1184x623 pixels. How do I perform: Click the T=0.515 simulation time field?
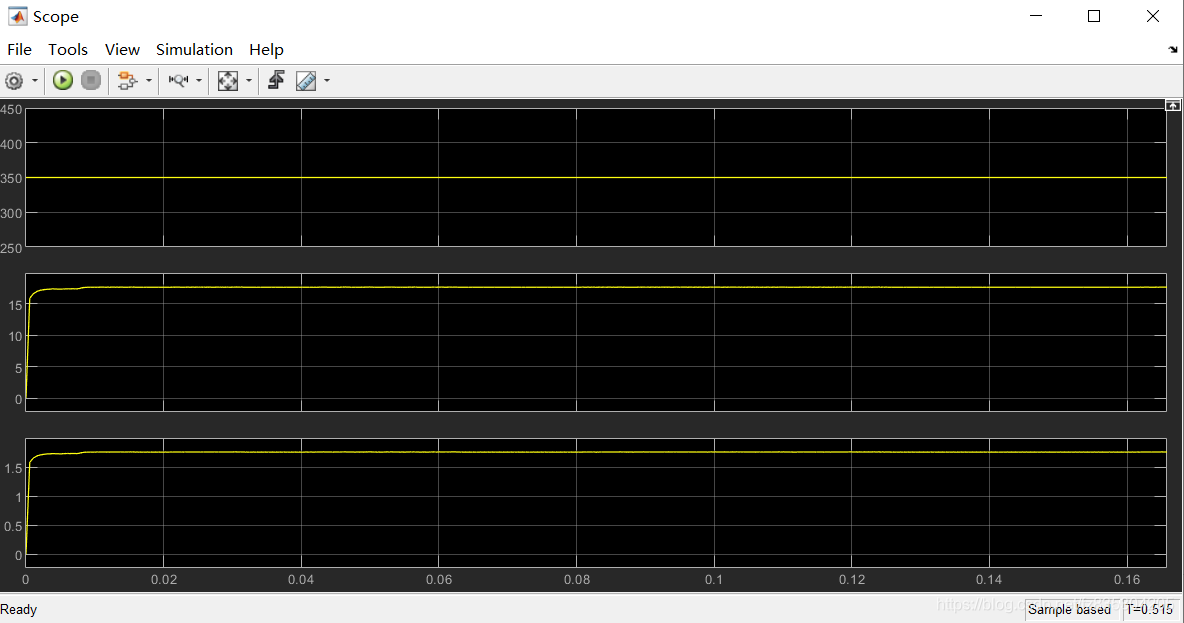(1149, 609)
